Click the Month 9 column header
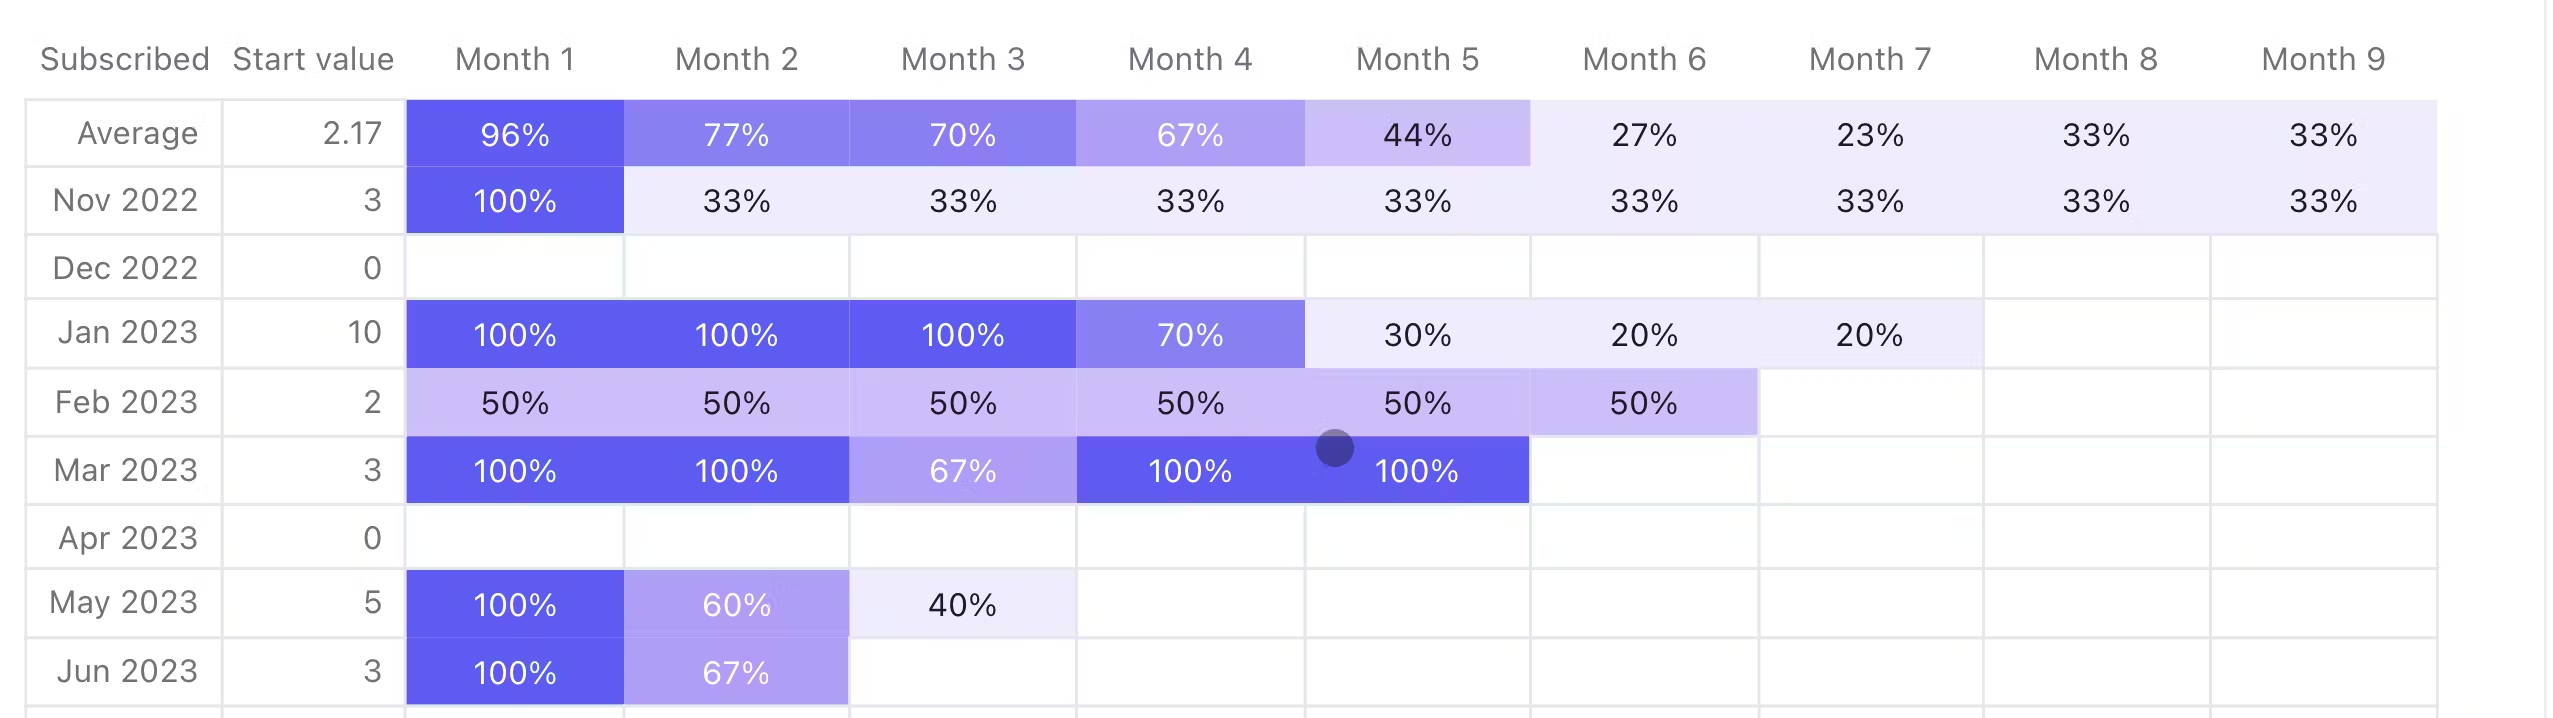 click(2323, 60)
